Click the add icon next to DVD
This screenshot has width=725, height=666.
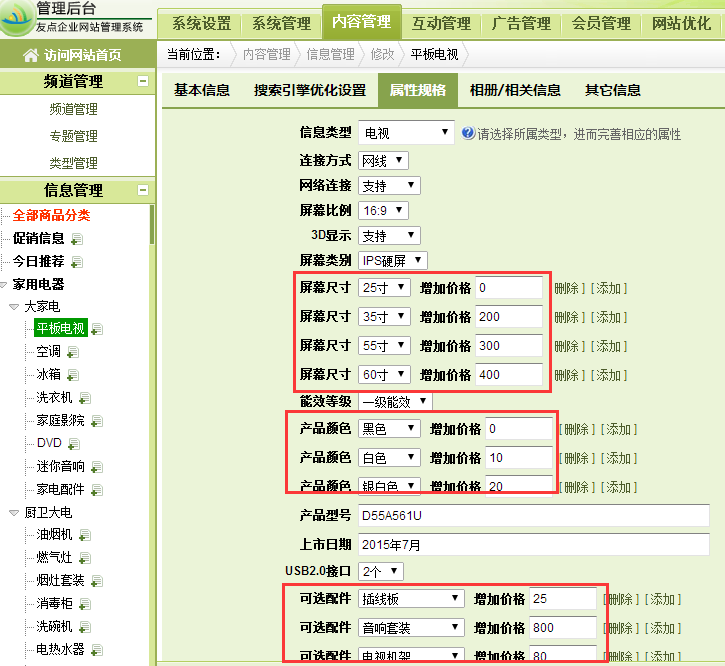point(73,444)
